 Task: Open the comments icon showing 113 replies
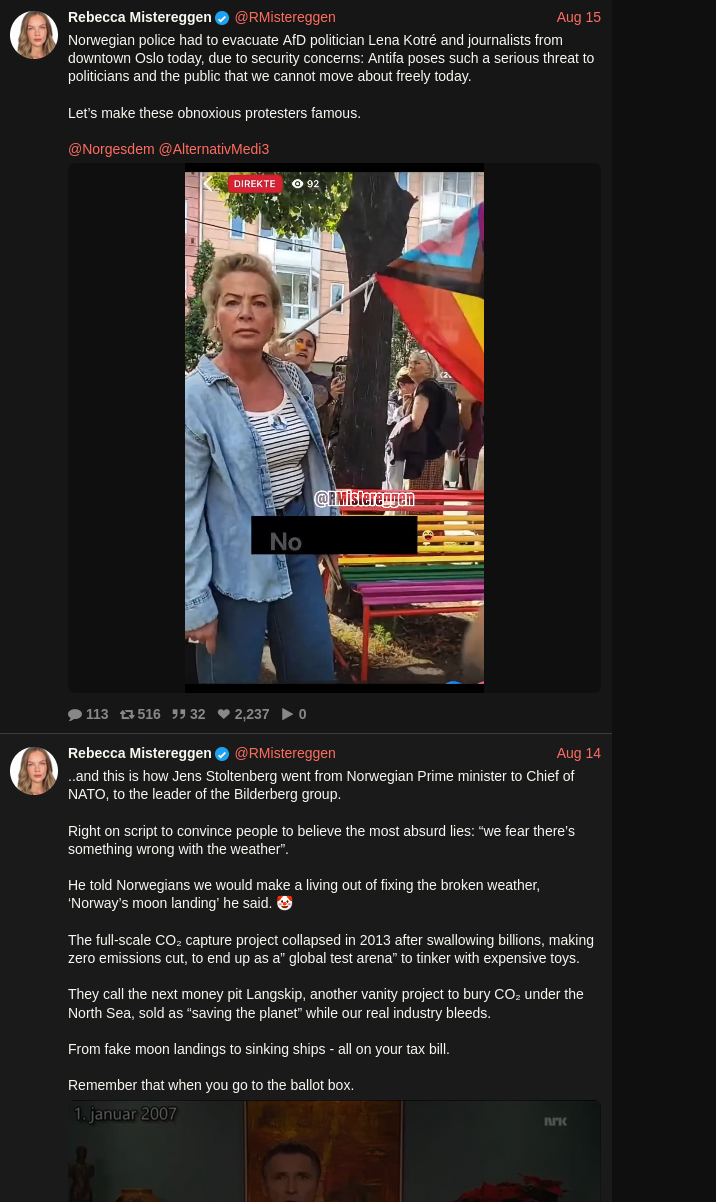coord(75,714)
